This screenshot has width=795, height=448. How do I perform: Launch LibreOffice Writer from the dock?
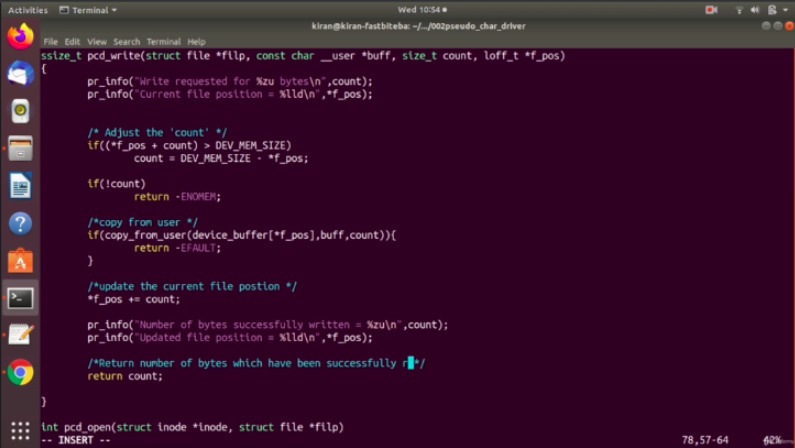(20, 186)
